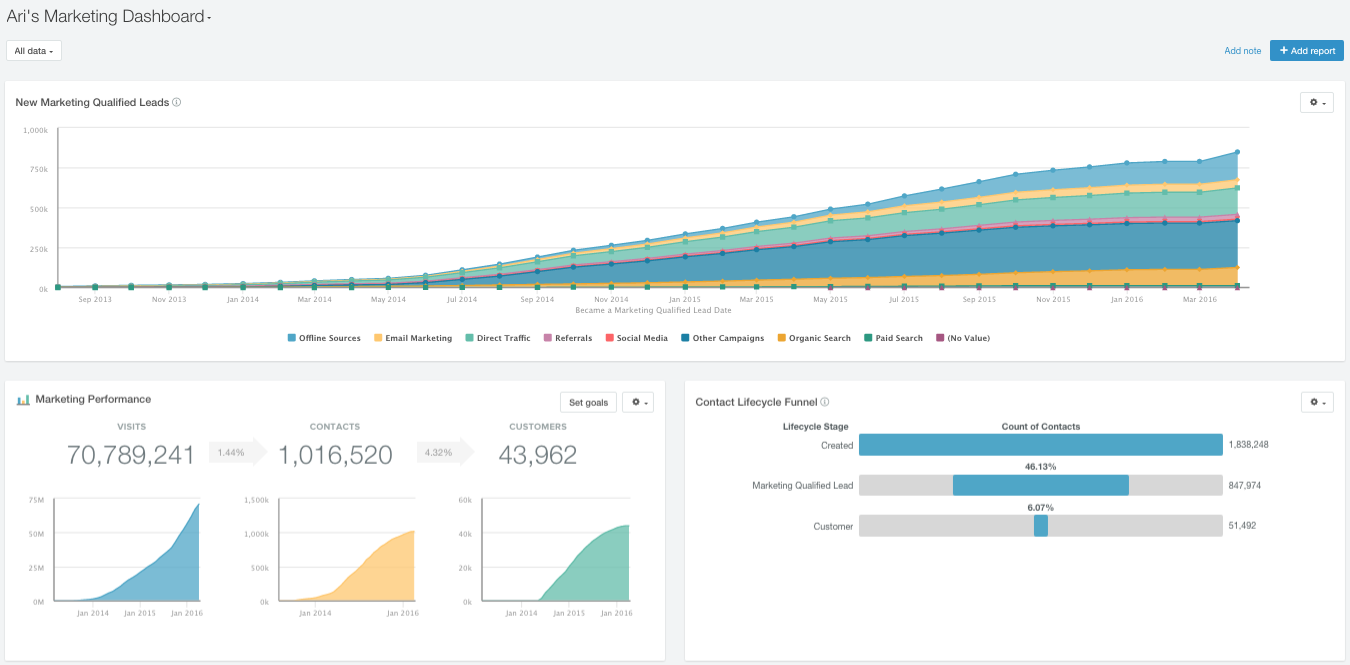Open gear settings for Marketing Performance report
The width and height of the screenshot is (1350, 665).
(638, 402)
